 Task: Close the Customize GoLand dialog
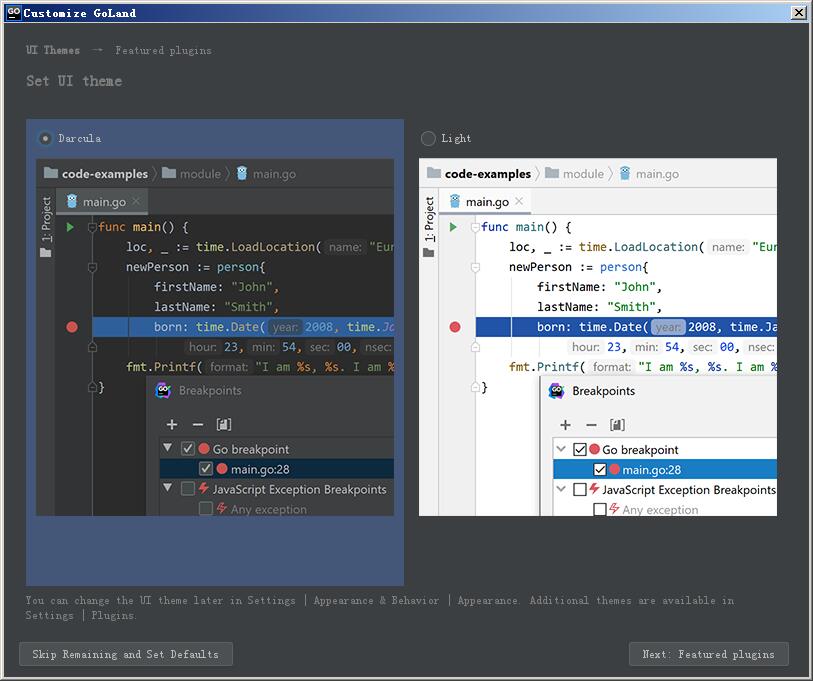click(x=798, y=12)
